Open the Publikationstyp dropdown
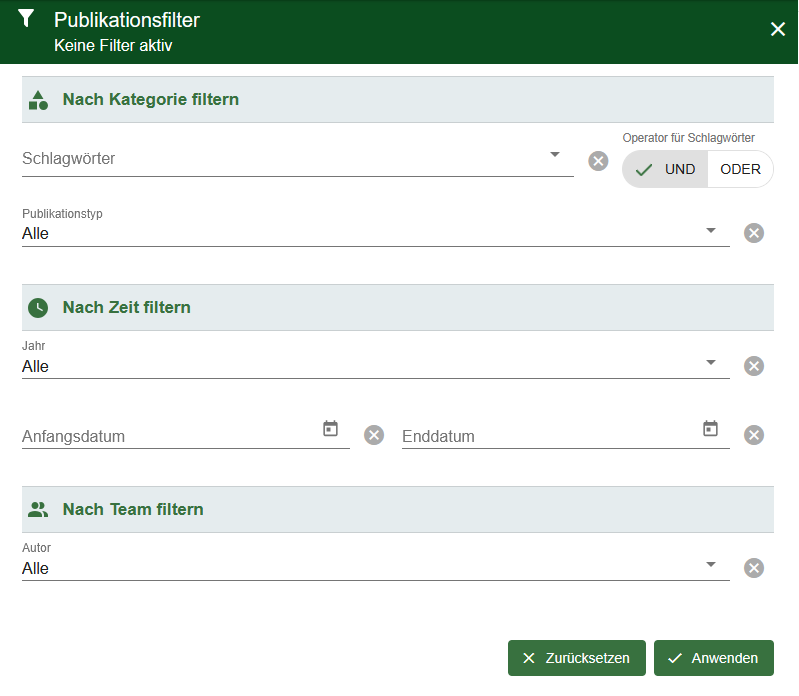Image resolution: width=799 pixels, height=696 pixels. tap(710, 230)
